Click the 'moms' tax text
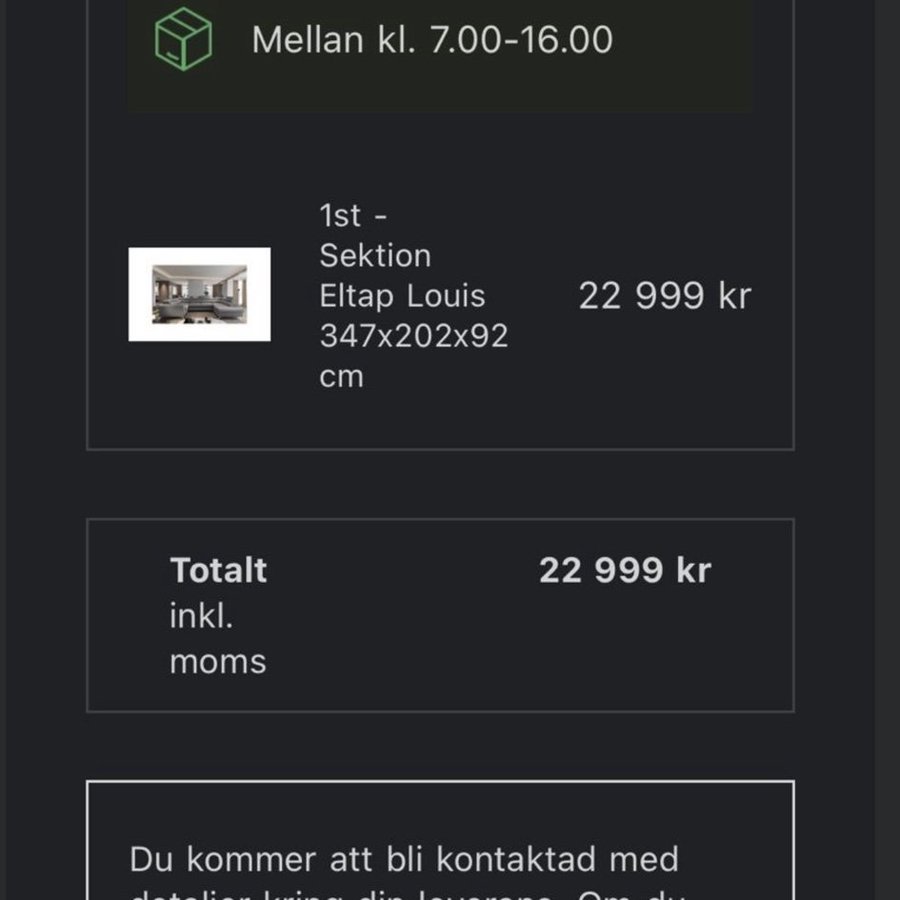The image size is (900, 900). tap(218, 661)
